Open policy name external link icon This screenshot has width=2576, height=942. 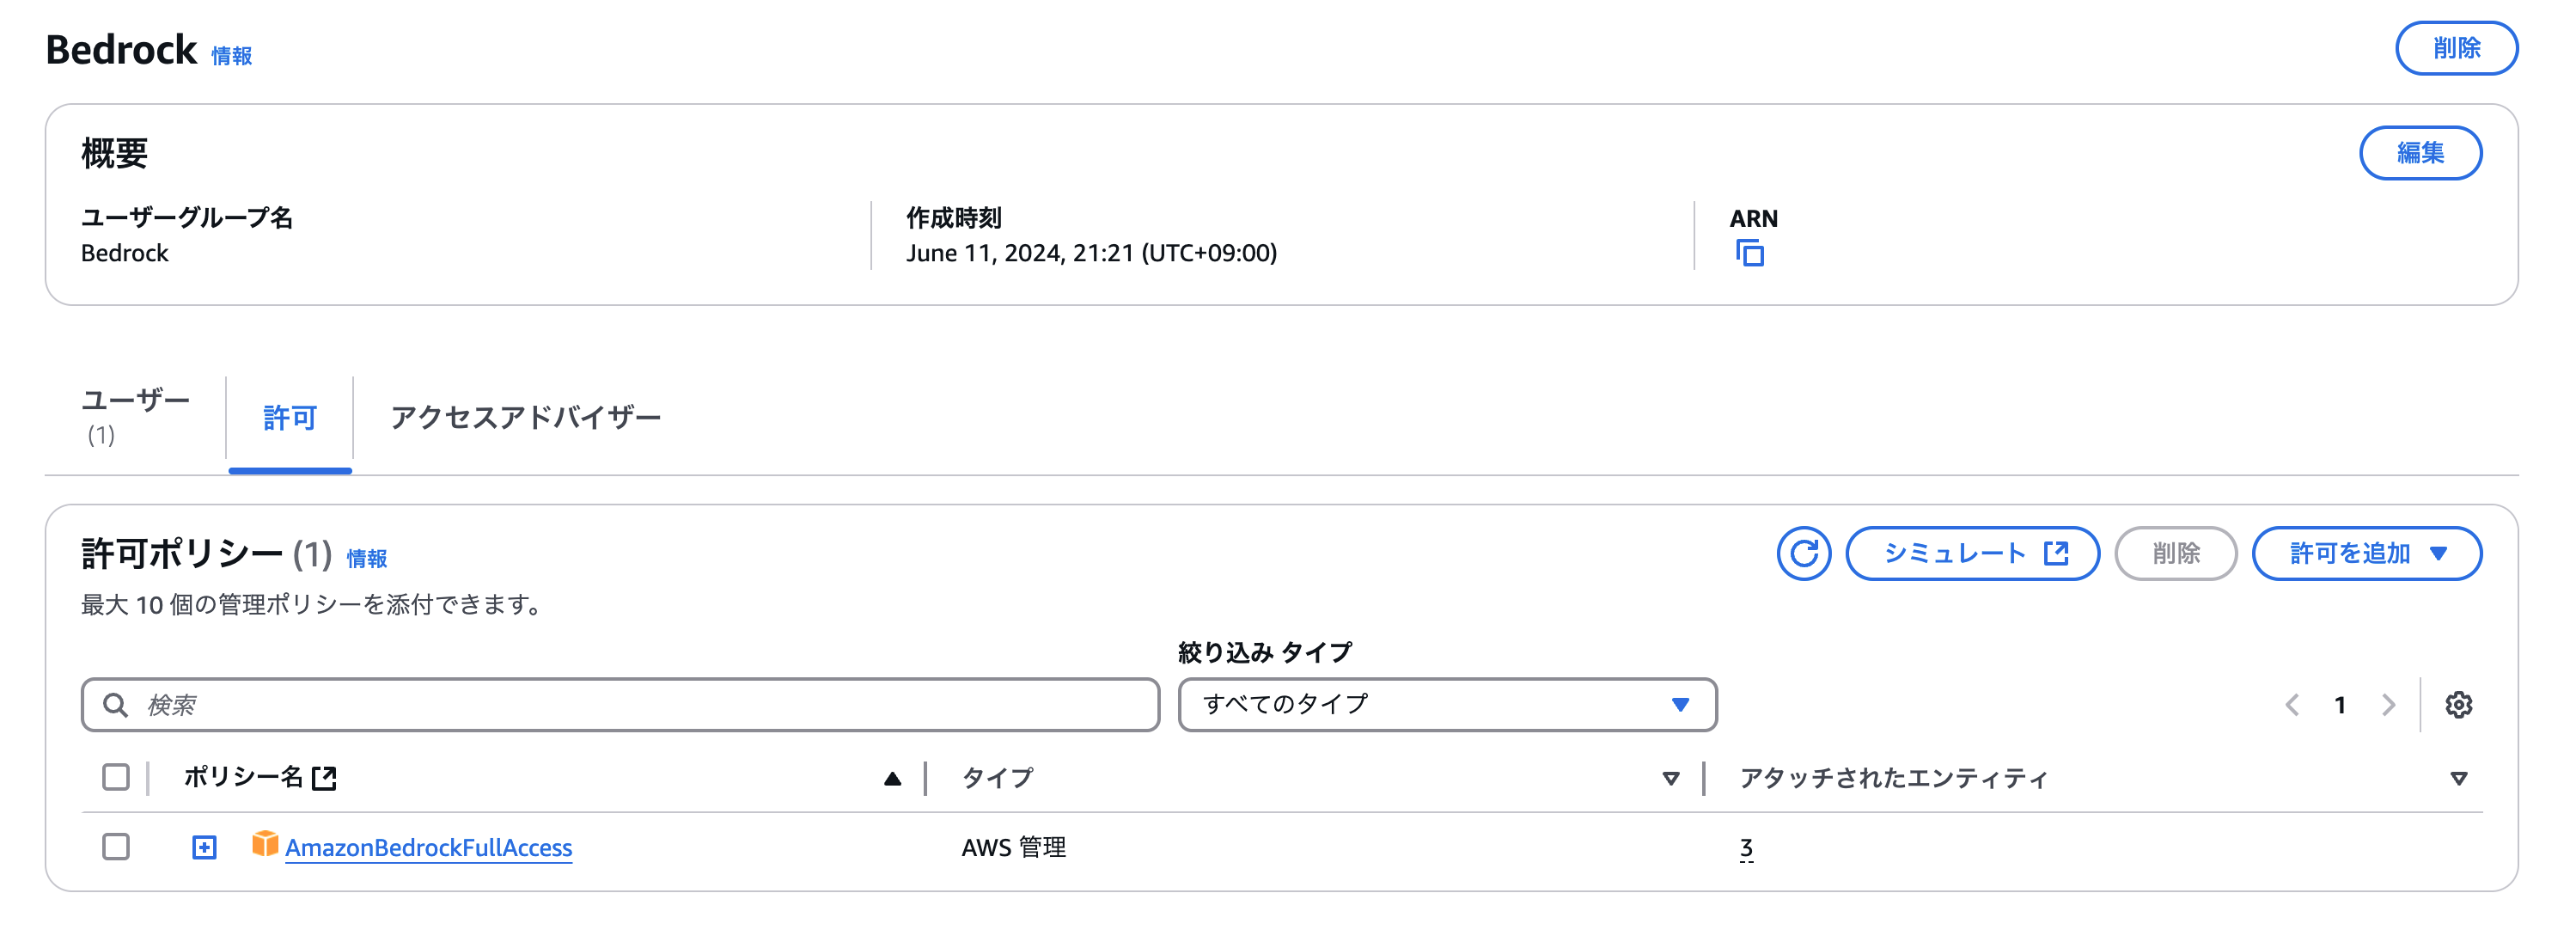324,777
